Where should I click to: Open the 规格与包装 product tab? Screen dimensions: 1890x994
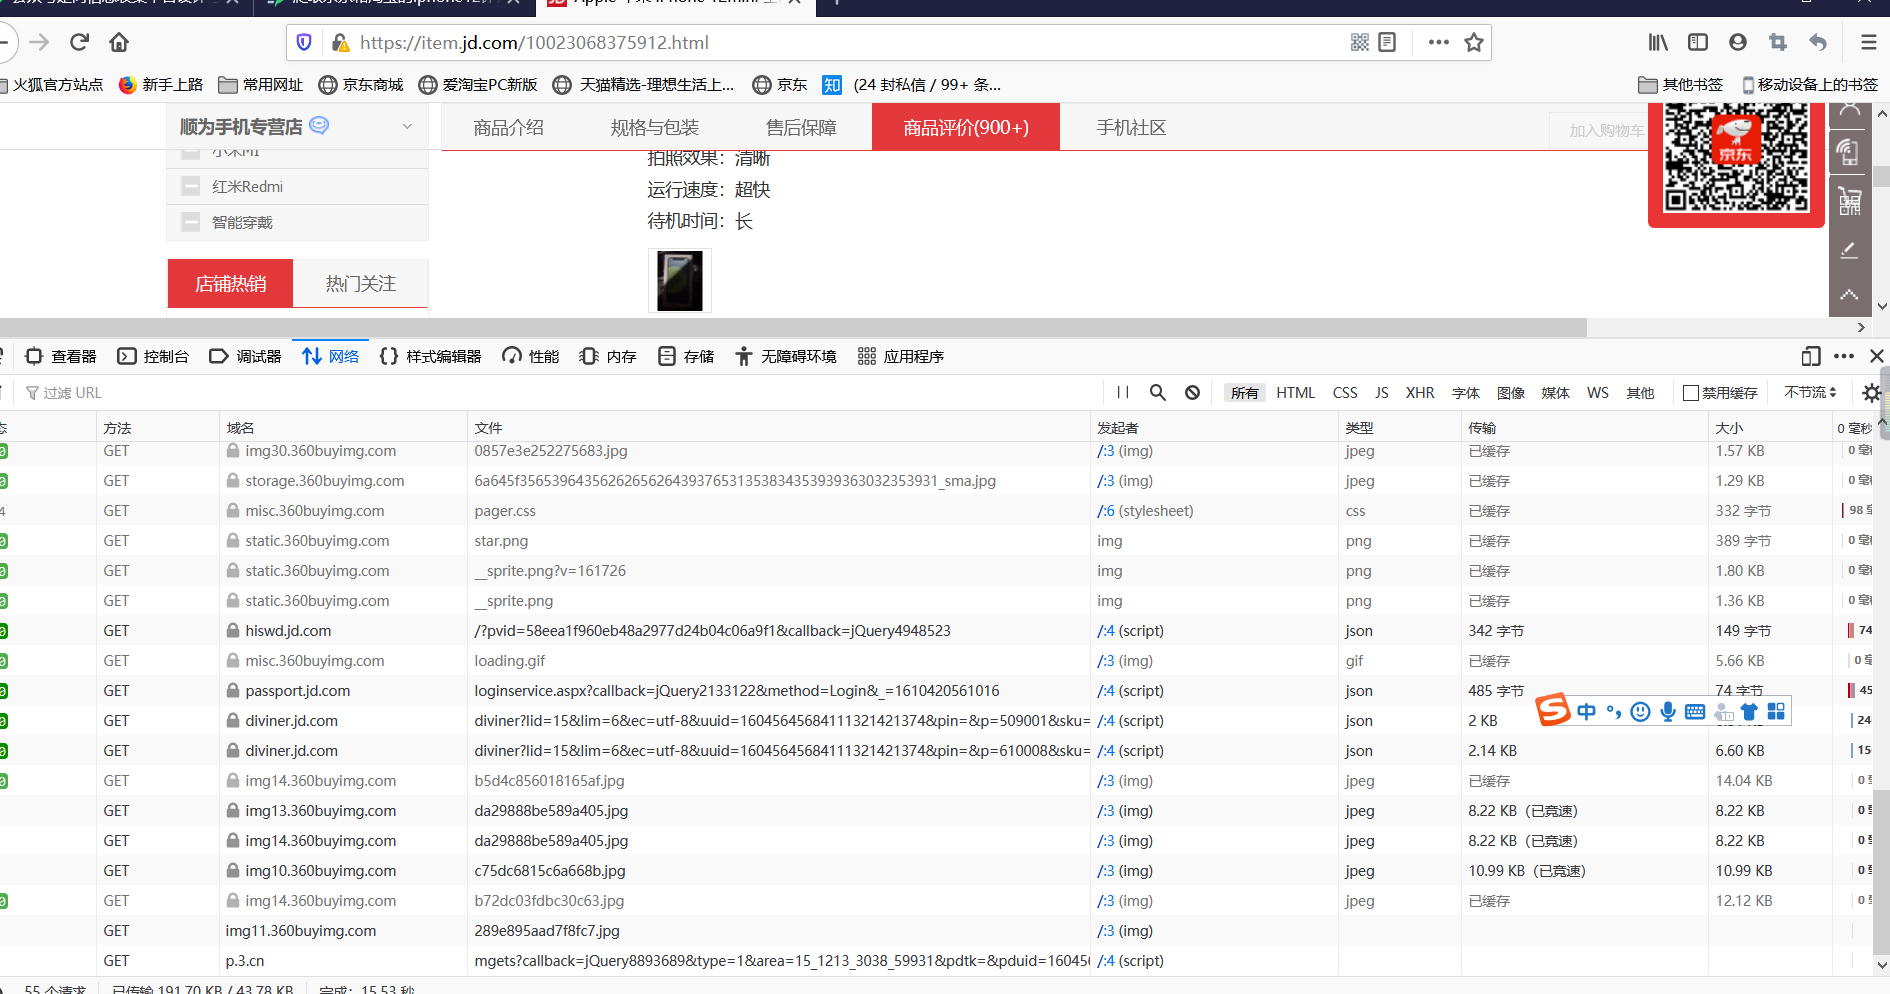point(655,128)
